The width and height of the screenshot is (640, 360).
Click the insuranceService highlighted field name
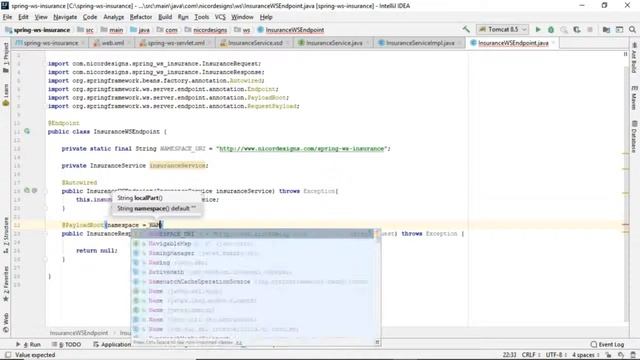click(178, 165)
